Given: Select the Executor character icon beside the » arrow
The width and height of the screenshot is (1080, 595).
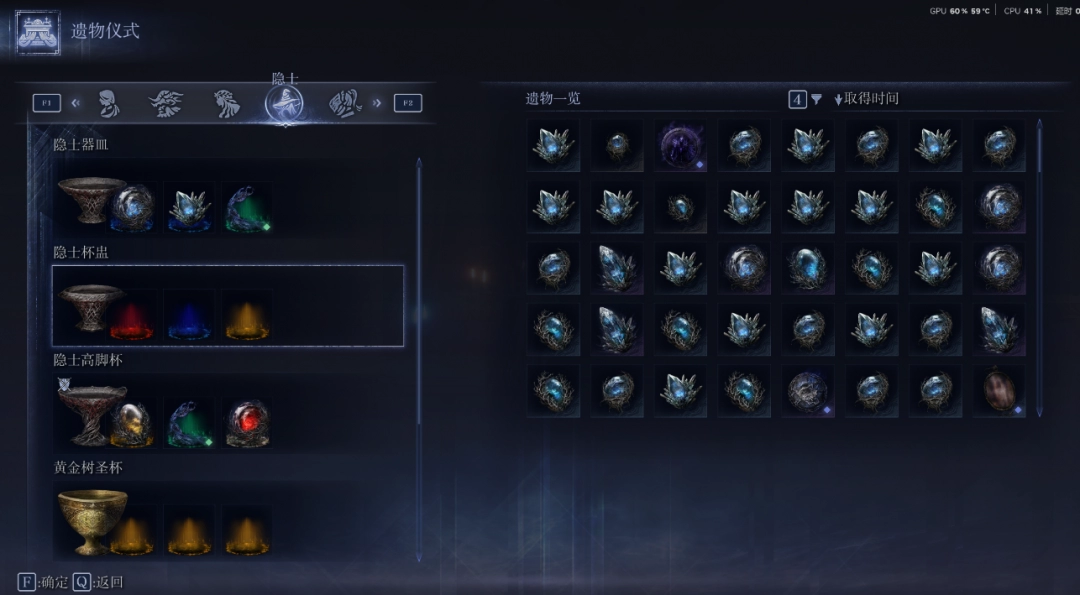Looking at the screenshot, I should pos(345,103).
